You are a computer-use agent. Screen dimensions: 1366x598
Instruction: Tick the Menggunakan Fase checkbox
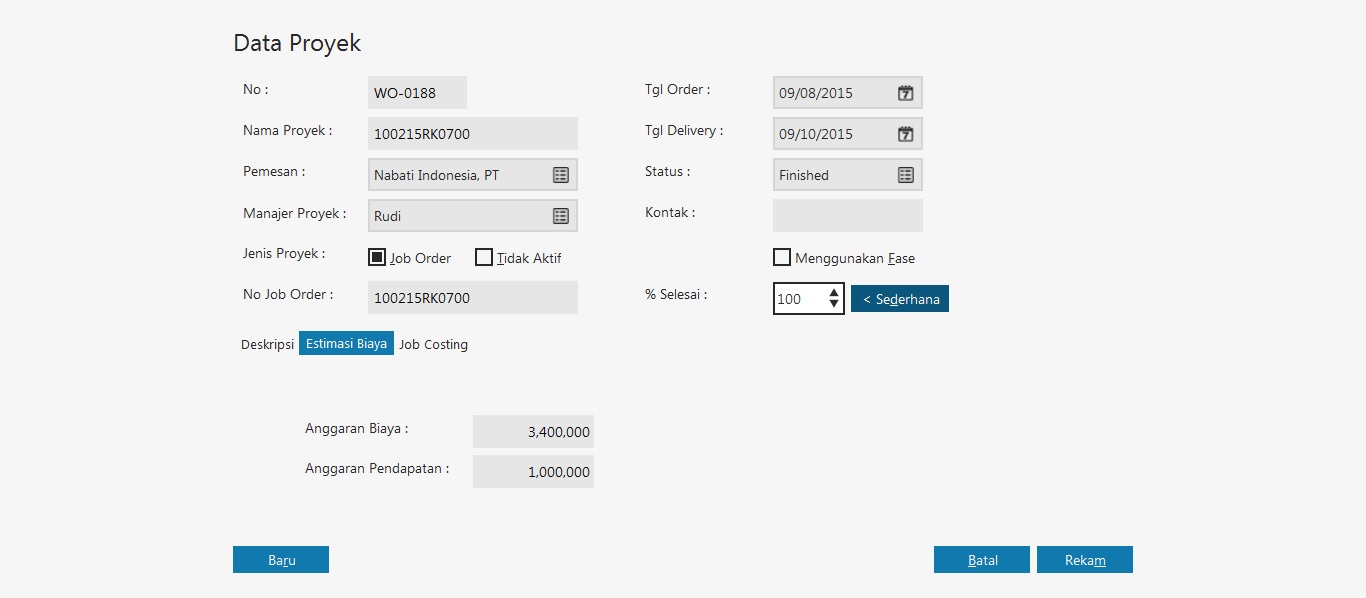point(782,257)
